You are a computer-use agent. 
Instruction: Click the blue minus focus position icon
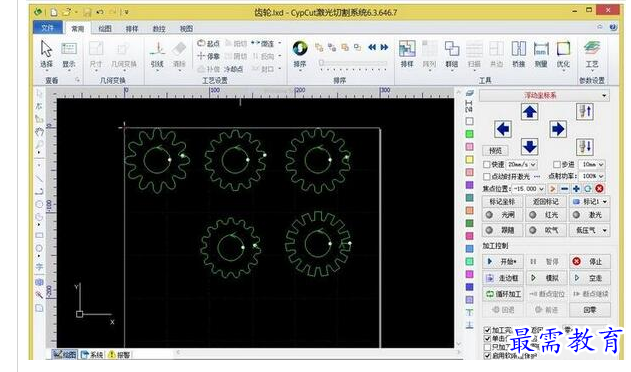[565, 188]
